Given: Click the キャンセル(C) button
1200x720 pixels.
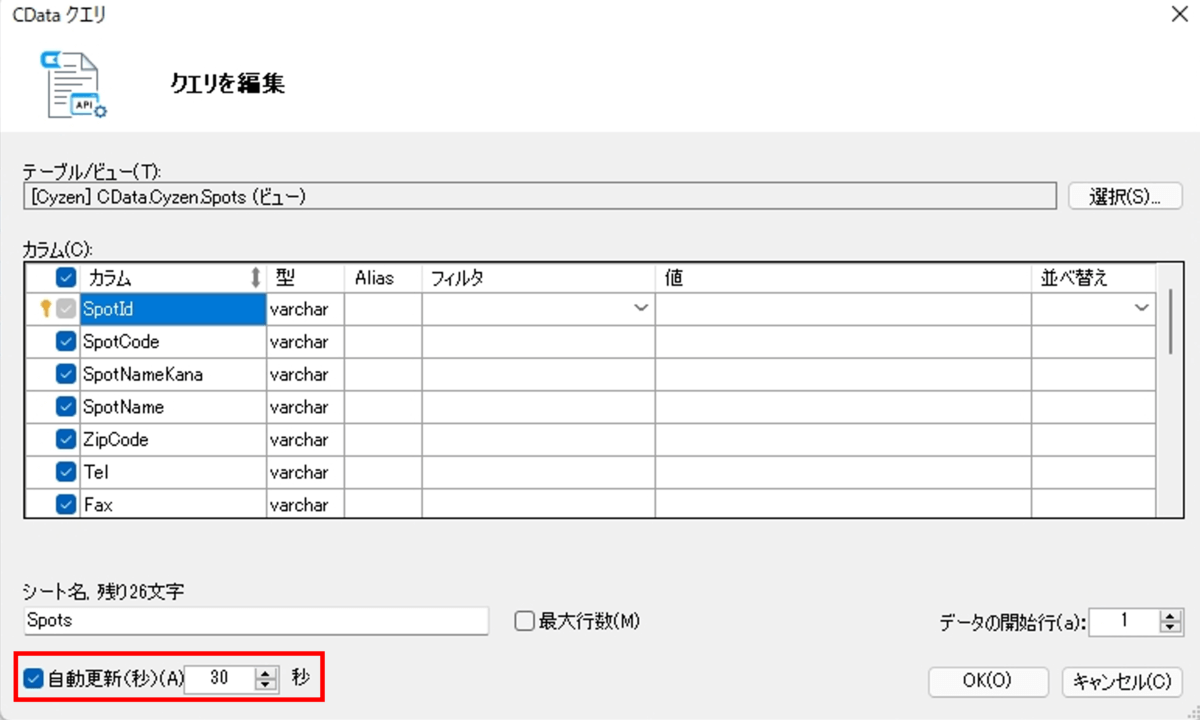Looking at the screenshot, I should [x=1122, y=681].
